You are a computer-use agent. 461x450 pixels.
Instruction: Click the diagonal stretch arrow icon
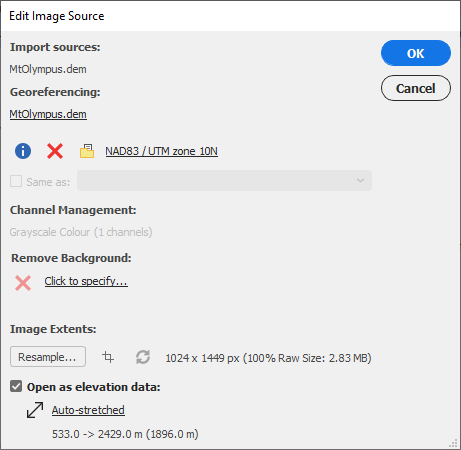pos(35,410)
